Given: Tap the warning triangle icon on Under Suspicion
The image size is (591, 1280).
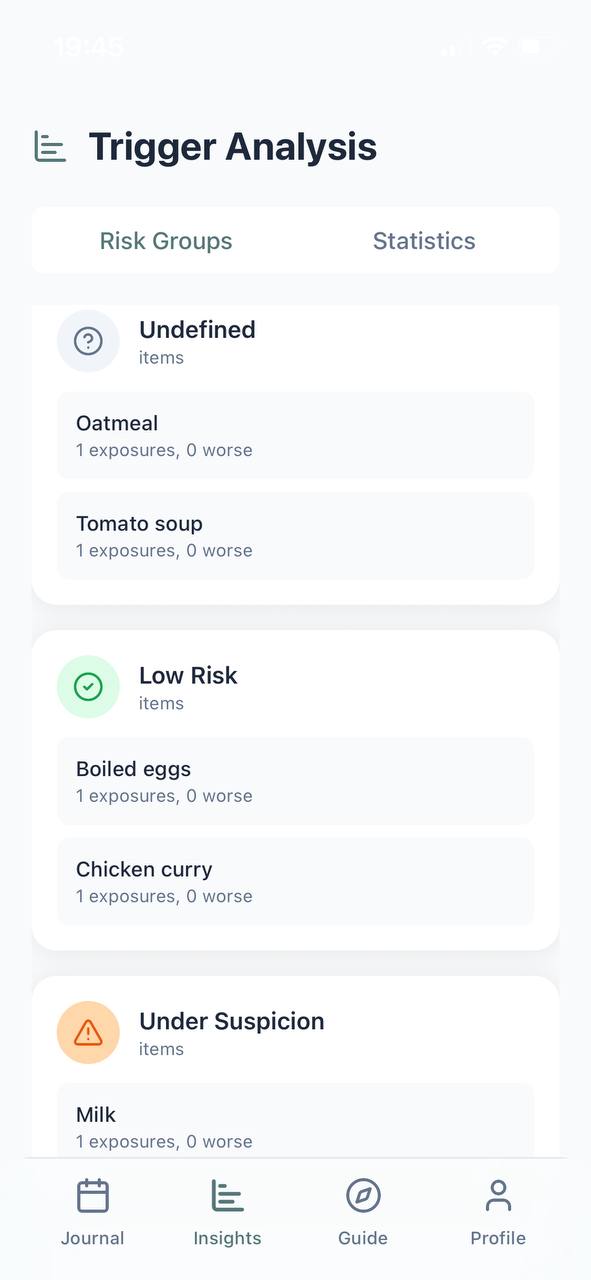Looking at the screenshot, I should 88,1032.
